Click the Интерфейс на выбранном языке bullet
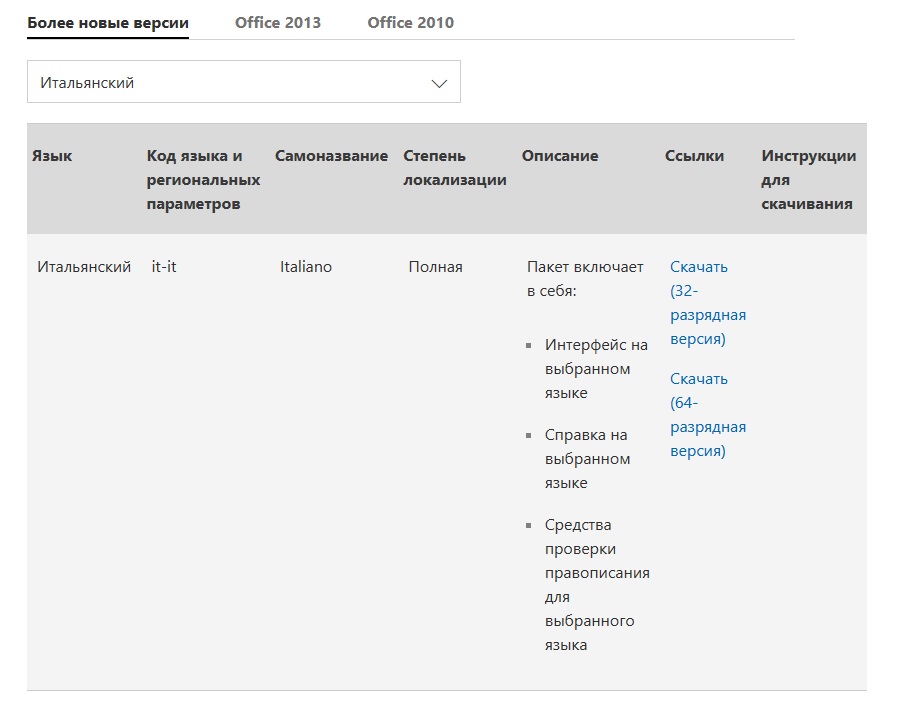 596,369
